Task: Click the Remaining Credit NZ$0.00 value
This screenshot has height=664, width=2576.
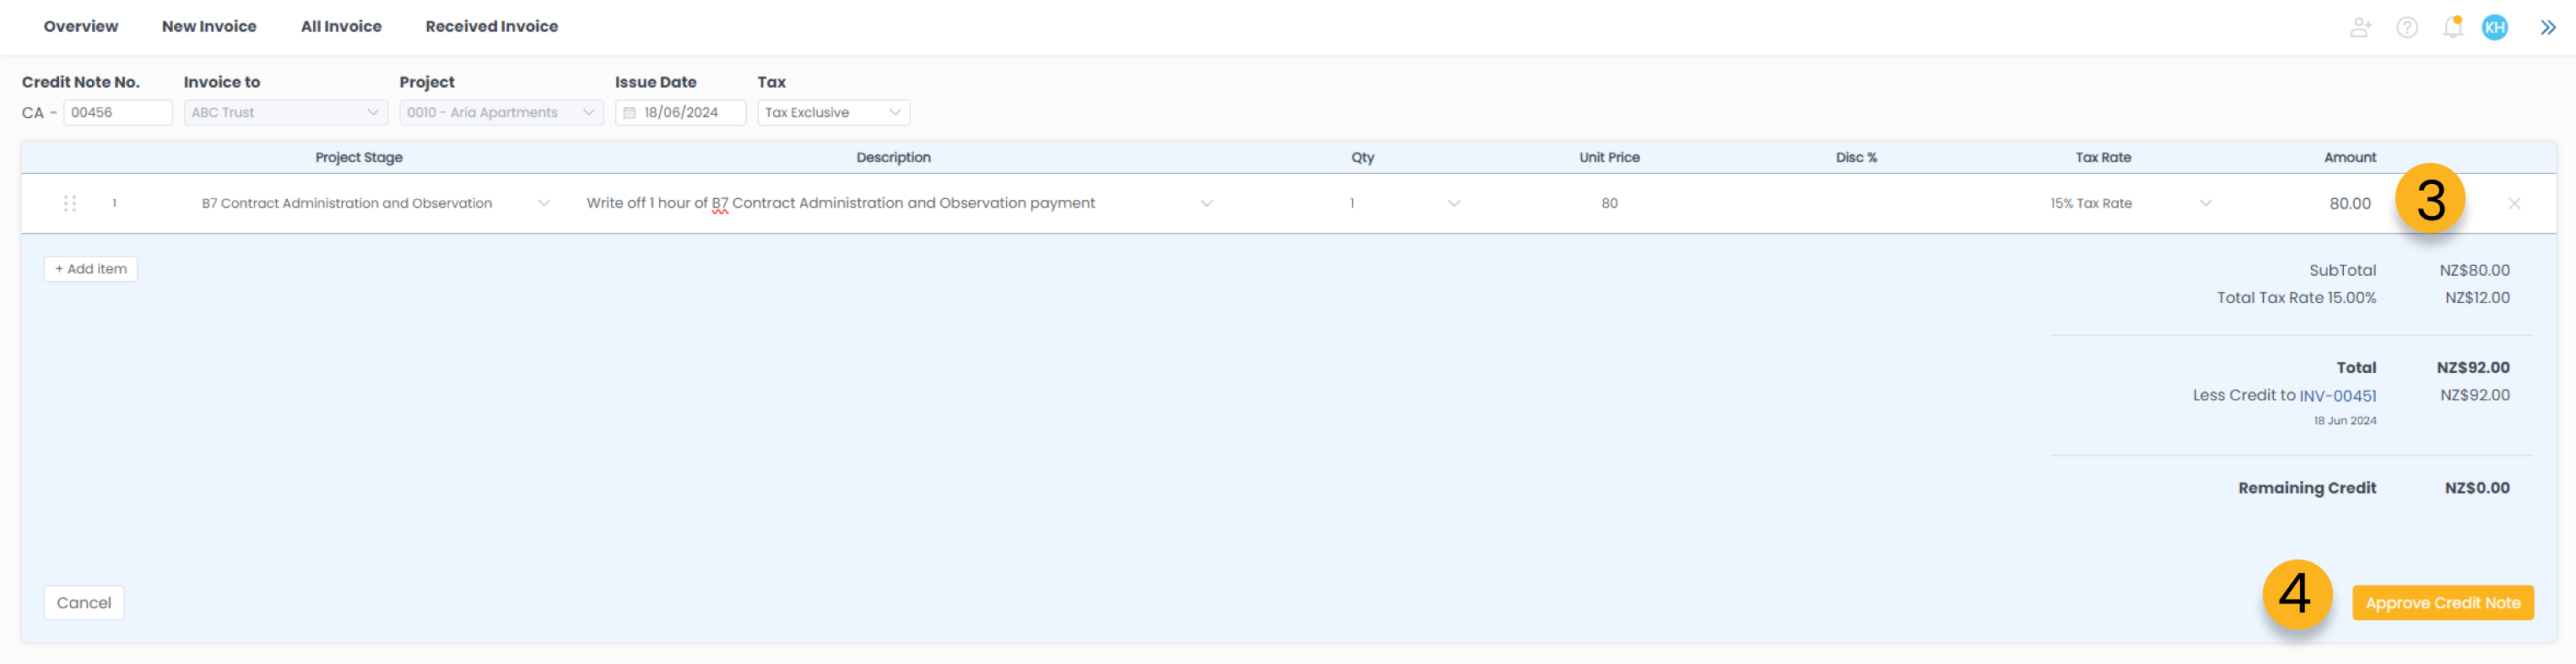Action: (2477, 488)
